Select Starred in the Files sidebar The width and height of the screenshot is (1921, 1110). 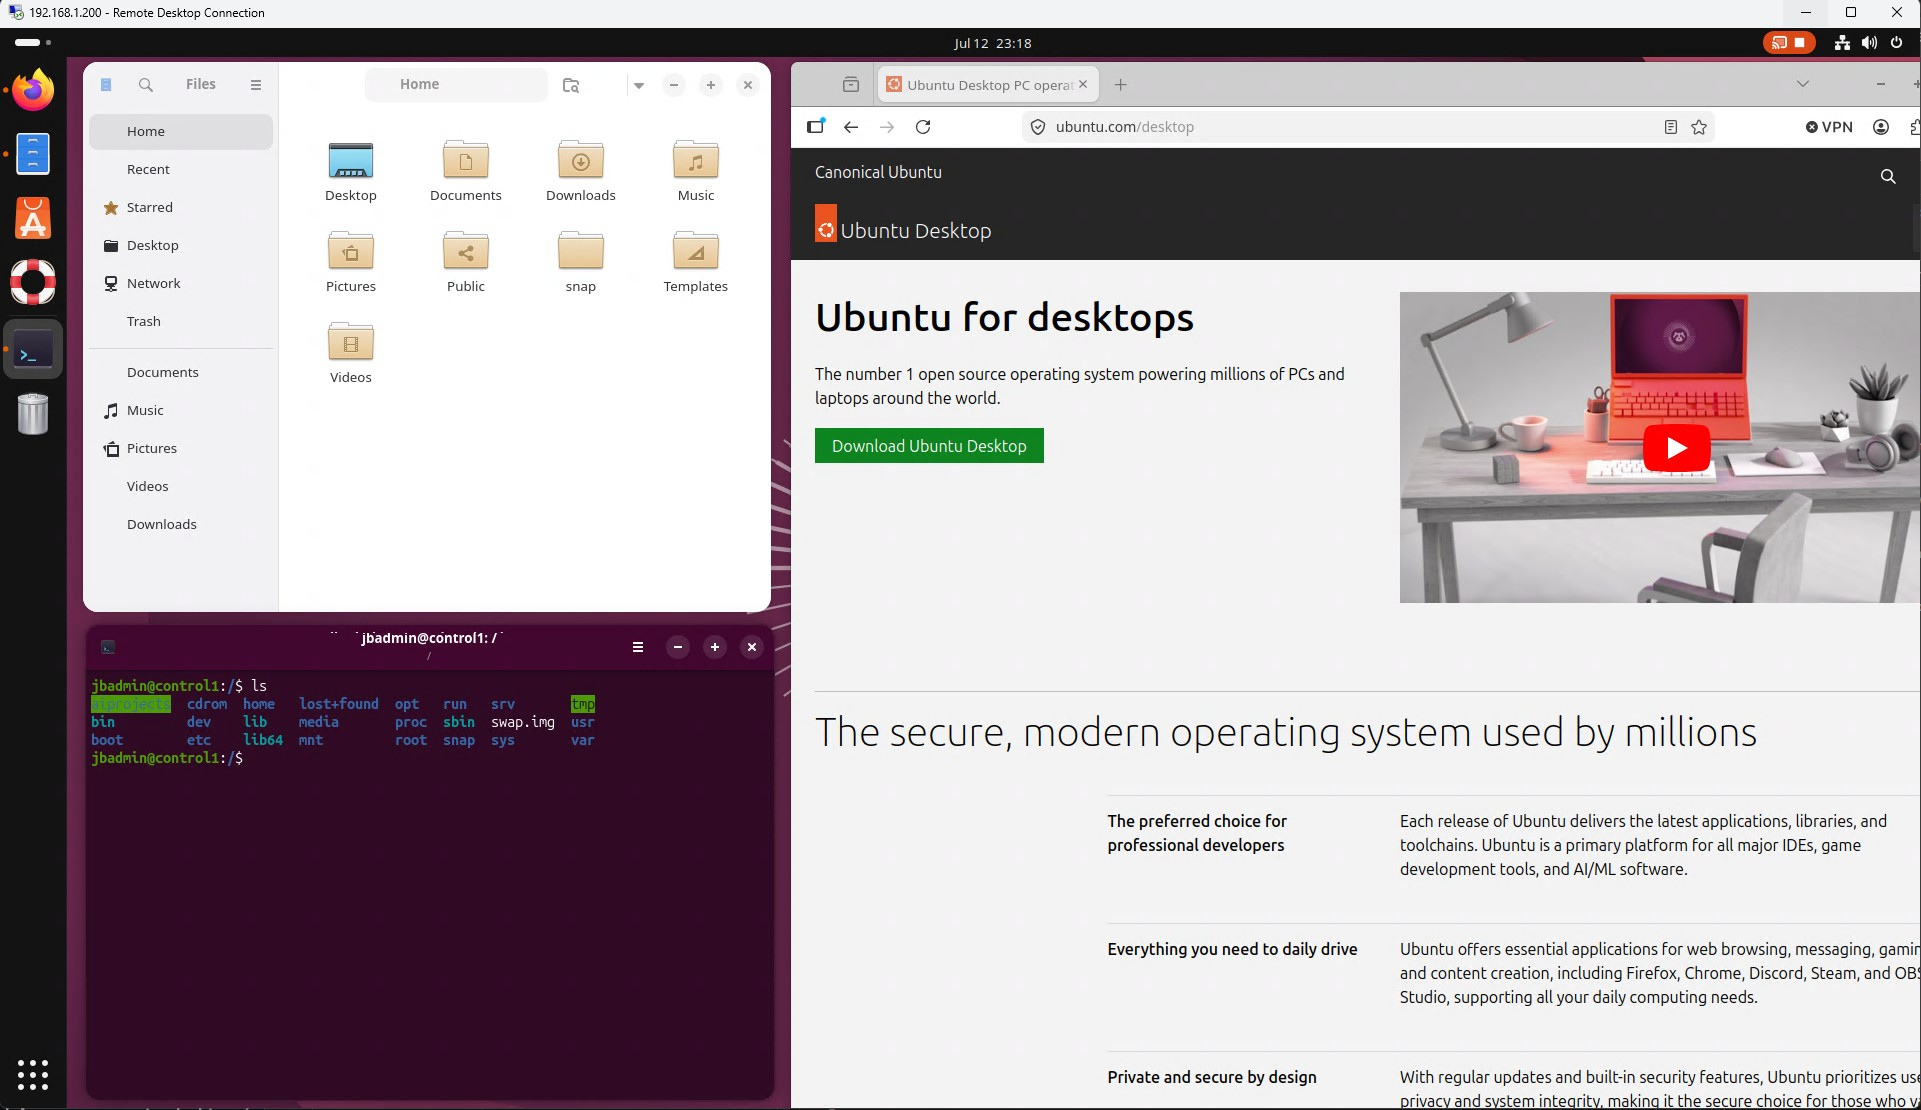point(181,208)
